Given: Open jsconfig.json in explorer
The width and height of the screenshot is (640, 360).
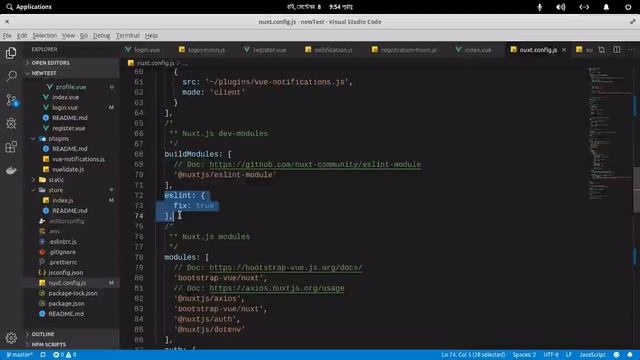Looking at the screenshot, I should 65,273.
